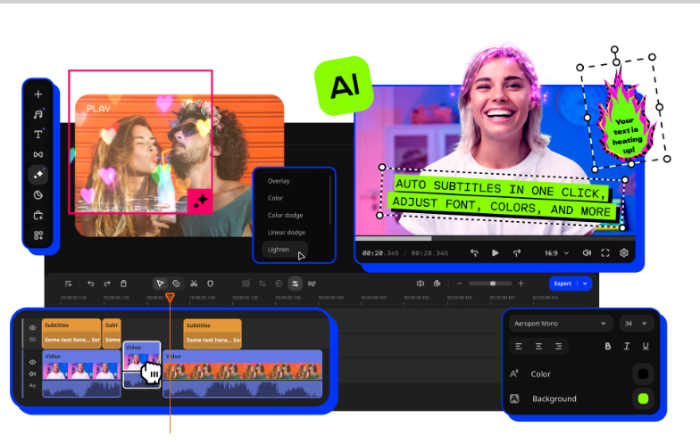
Task: Toggle underline text formatting
Action: pos(646,346)
